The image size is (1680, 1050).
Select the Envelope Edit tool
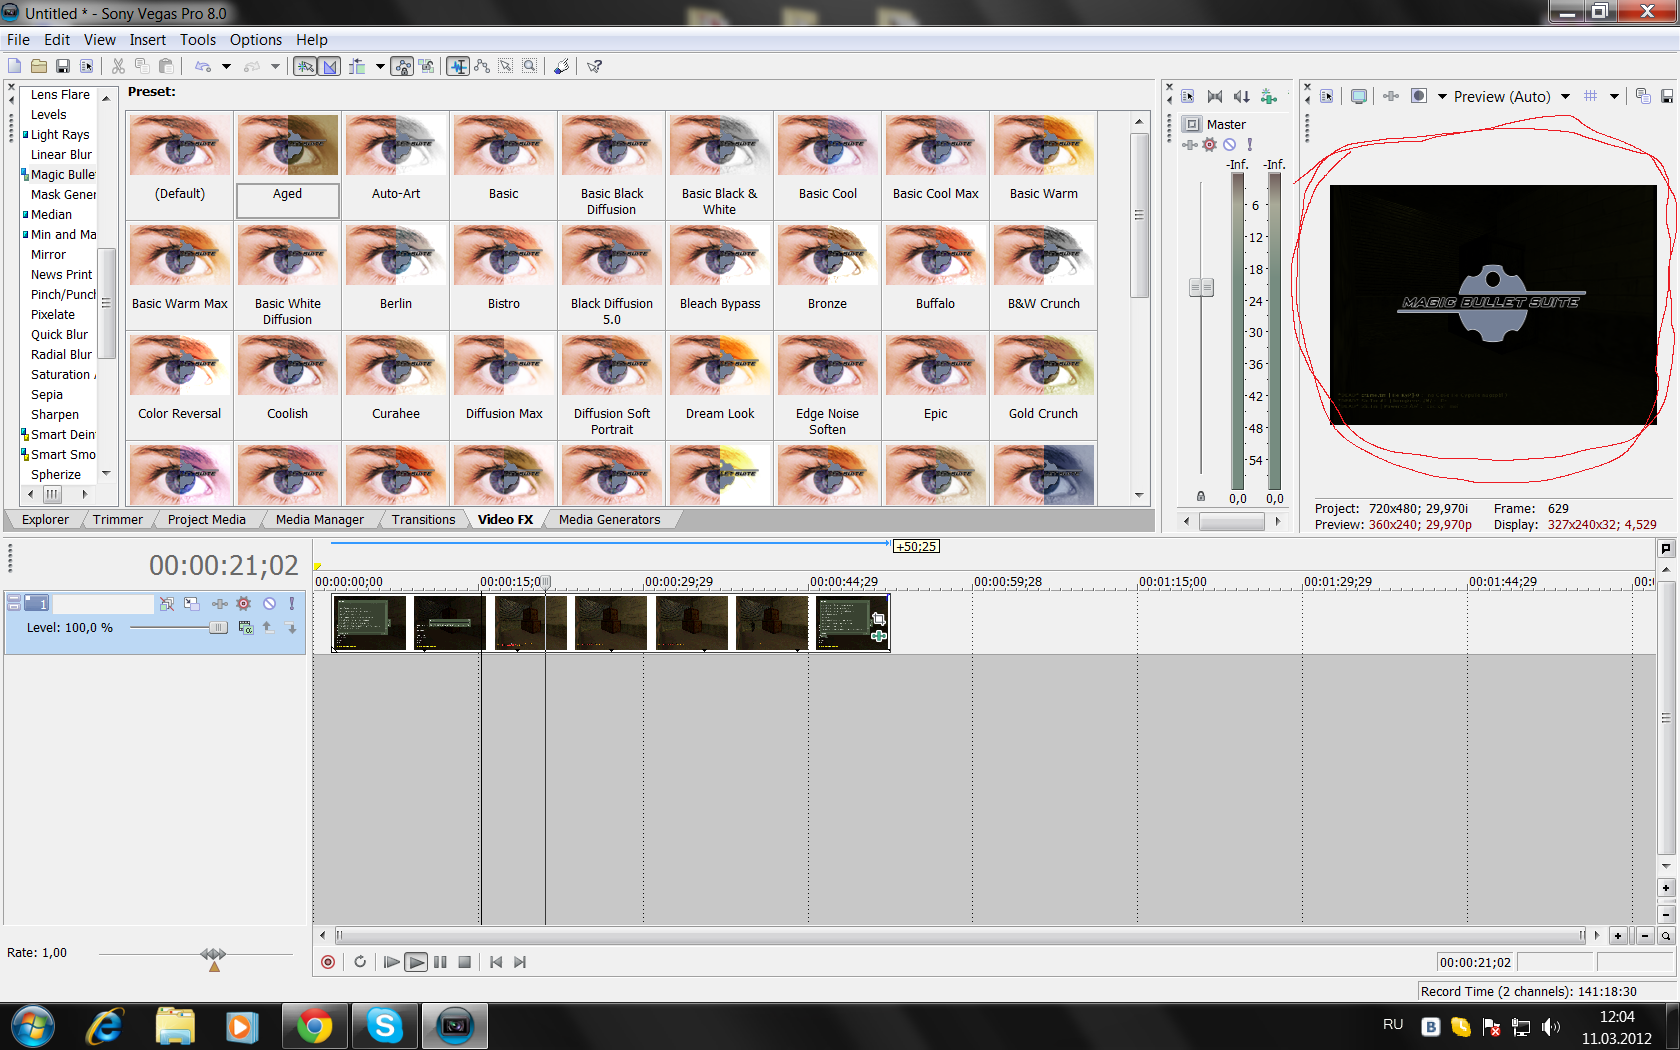(482, 66)
